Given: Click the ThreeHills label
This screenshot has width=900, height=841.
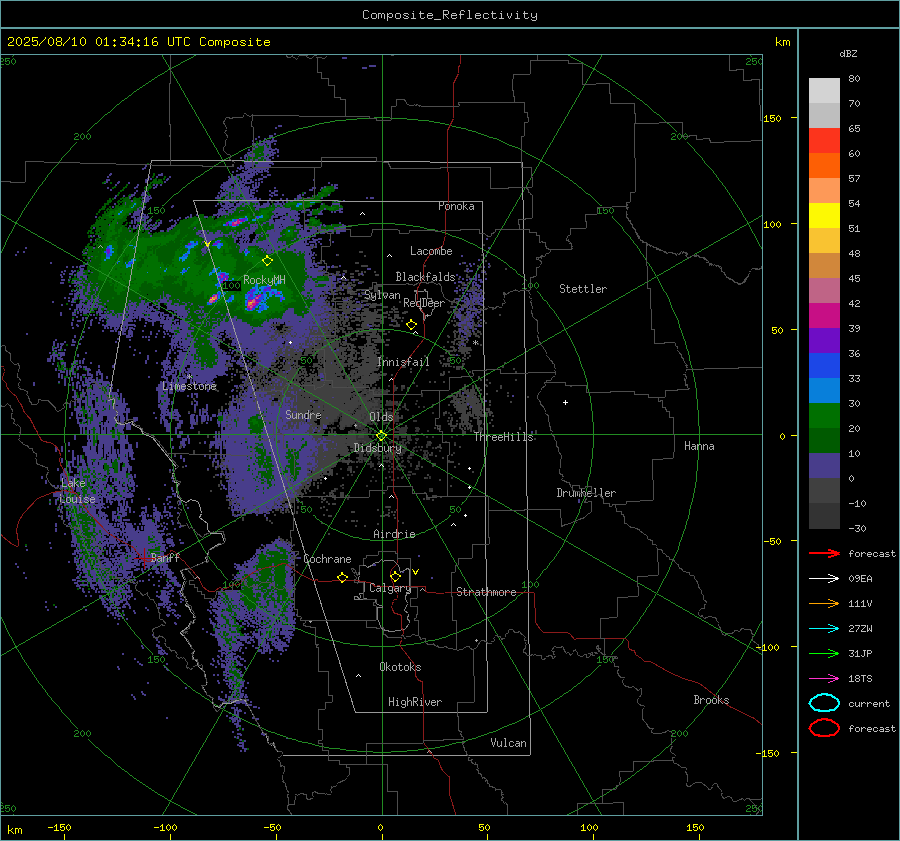Looking at the screenshot, I should (x=503, y=437).
